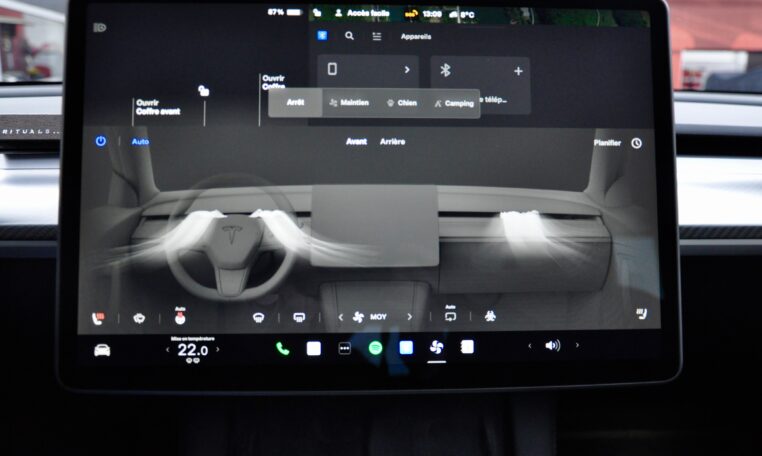Image resolution: width=762 pixels, height=456 pixels.
Task: Toggle the rear window defrost icon
Action: click(x=299, y=317)
